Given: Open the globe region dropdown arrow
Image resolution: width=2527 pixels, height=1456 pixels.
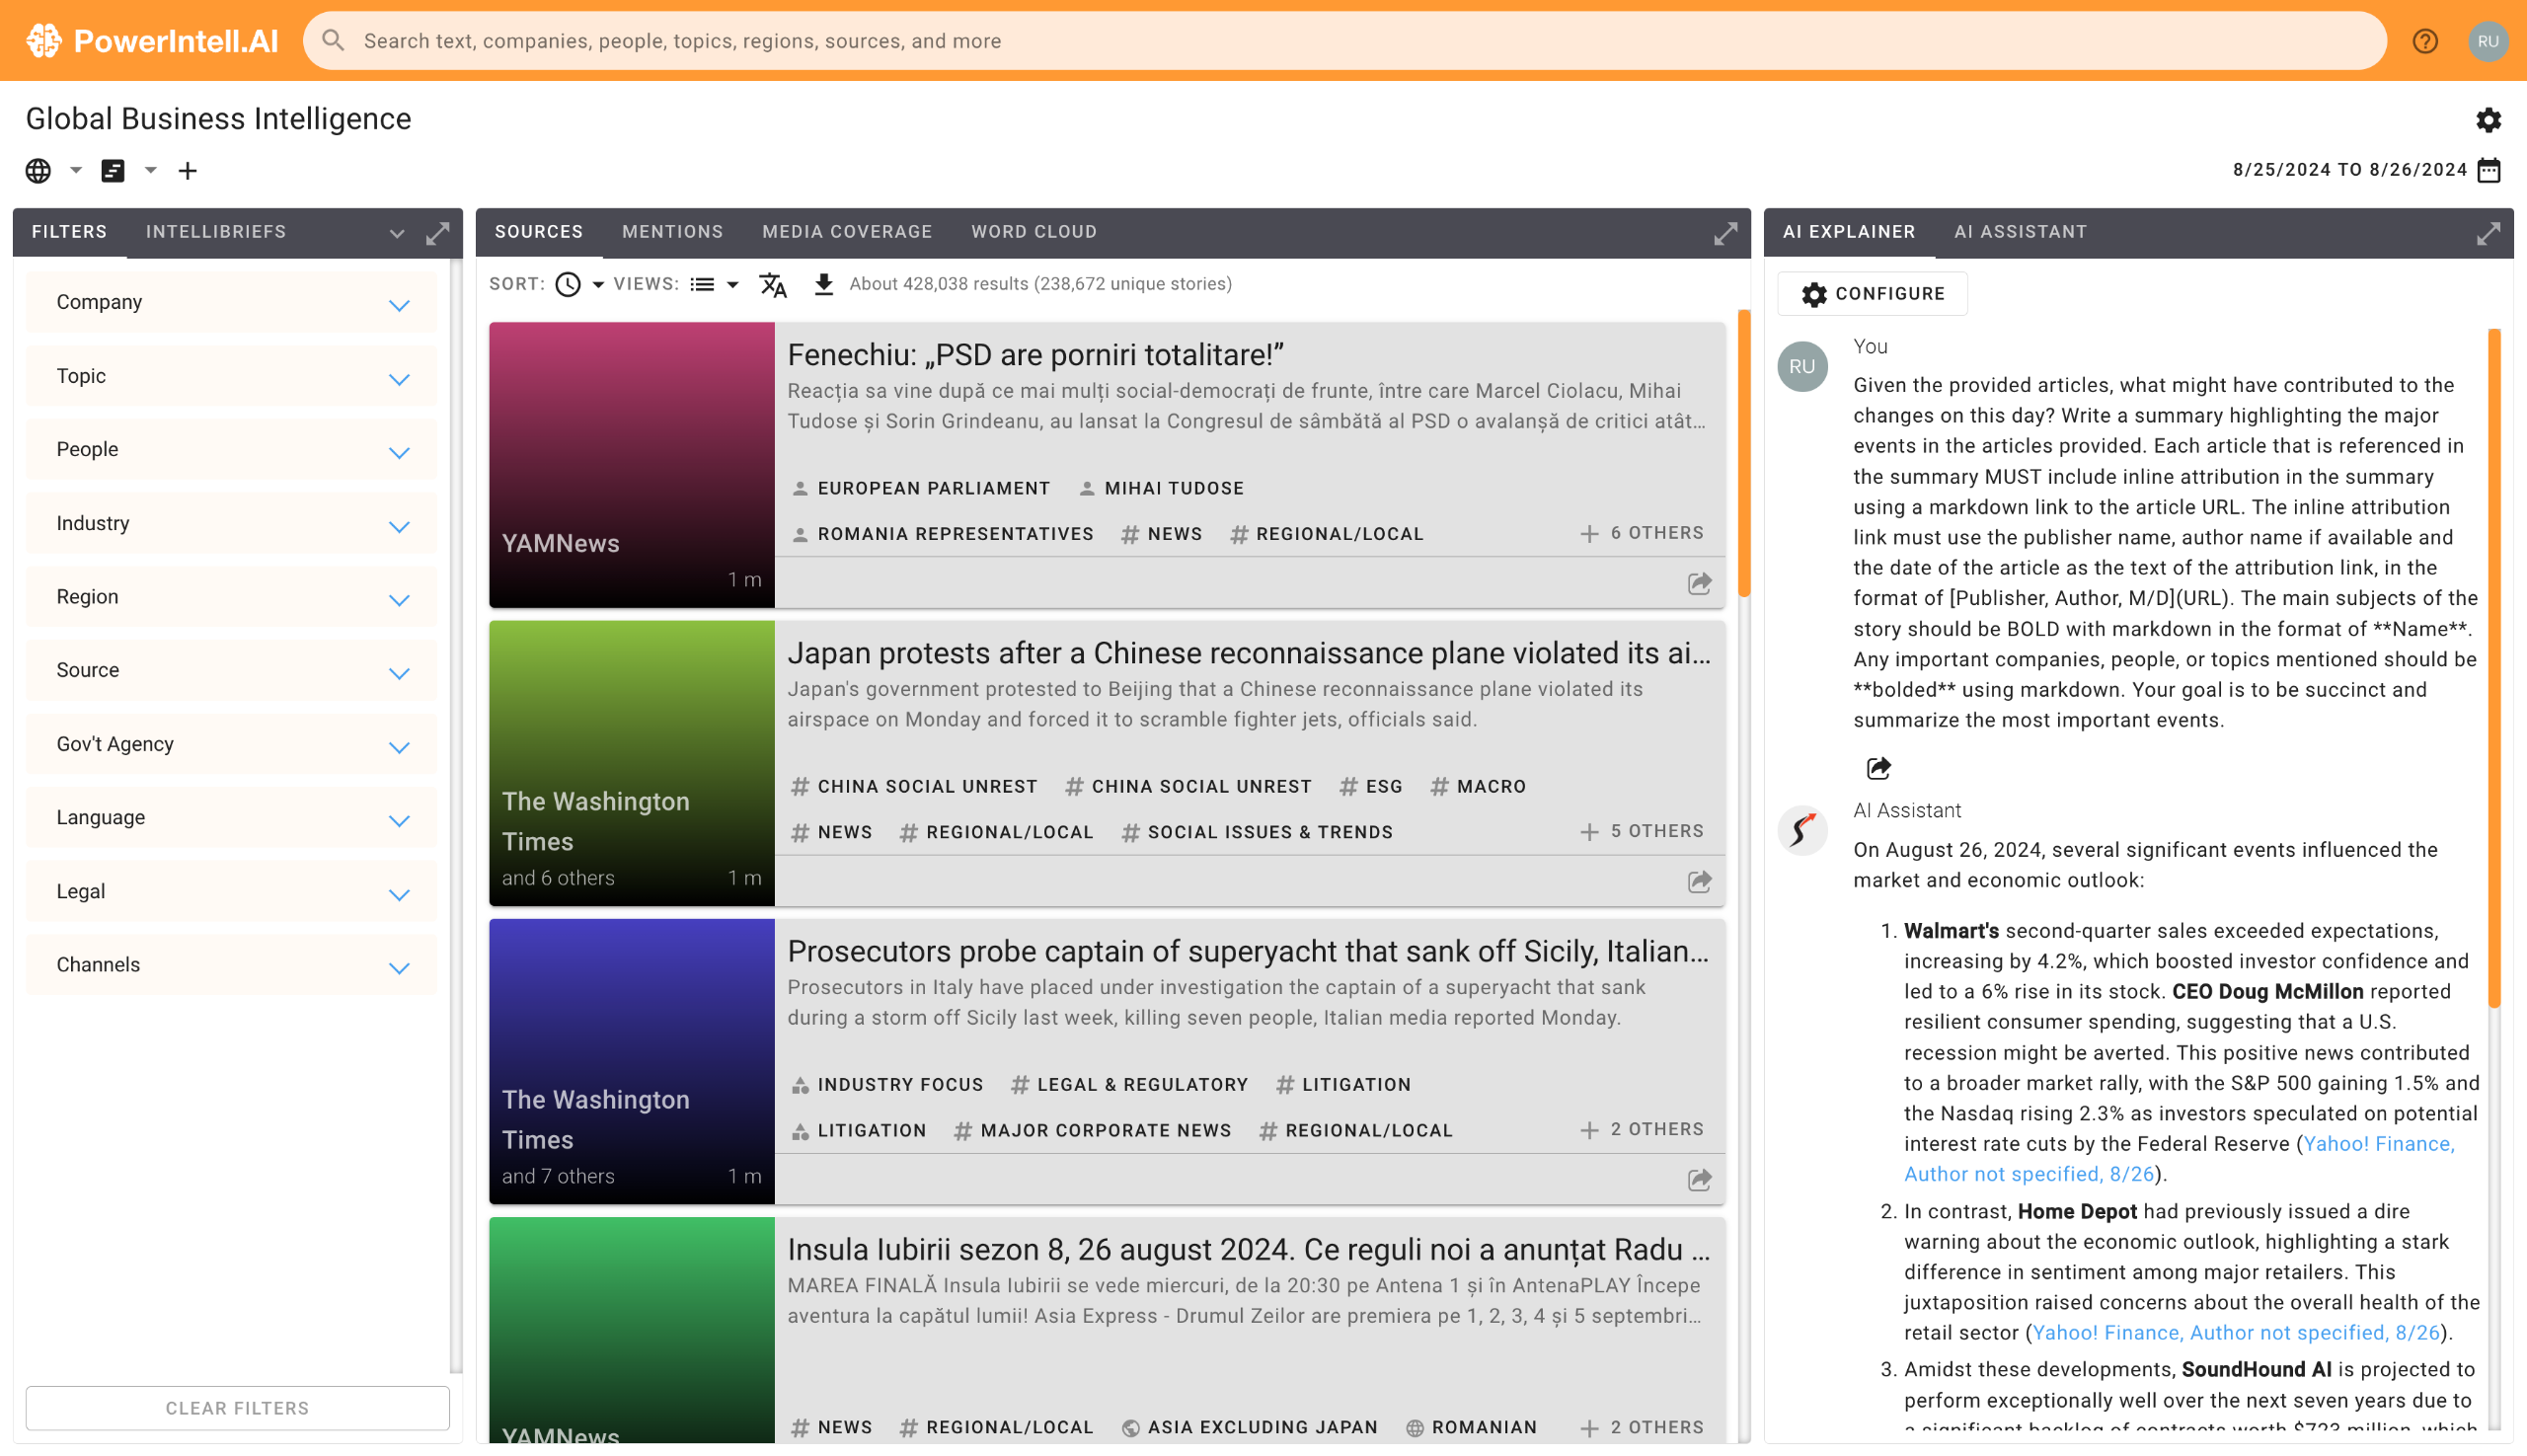Looking at the screenshot, I should point(76,170).
